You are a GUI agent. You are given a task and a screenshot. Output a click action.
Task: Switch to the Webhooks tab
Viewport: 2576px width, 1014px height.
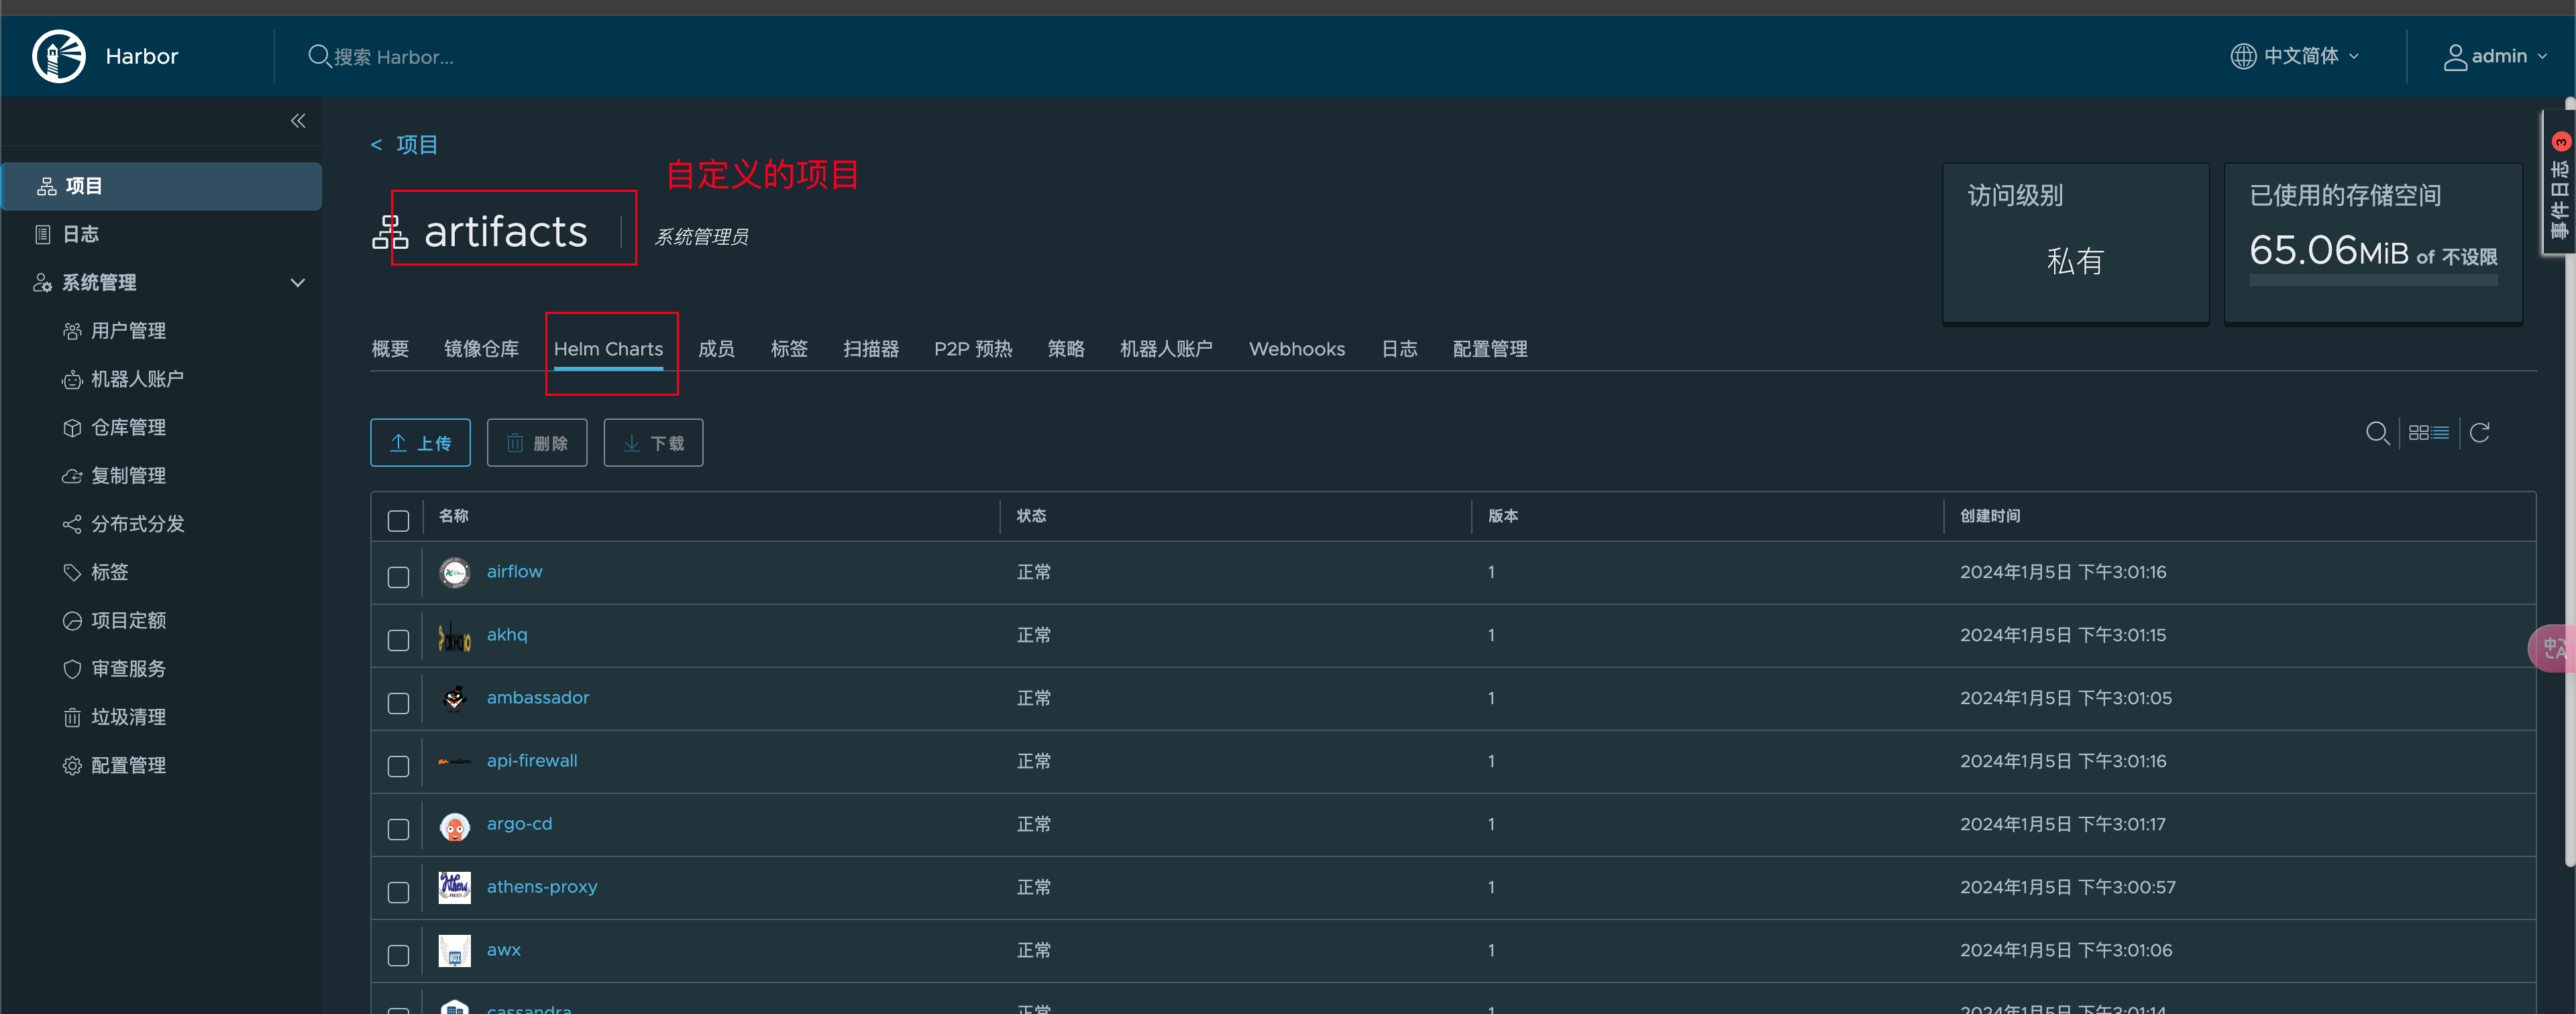click(x=1296, y=349)
